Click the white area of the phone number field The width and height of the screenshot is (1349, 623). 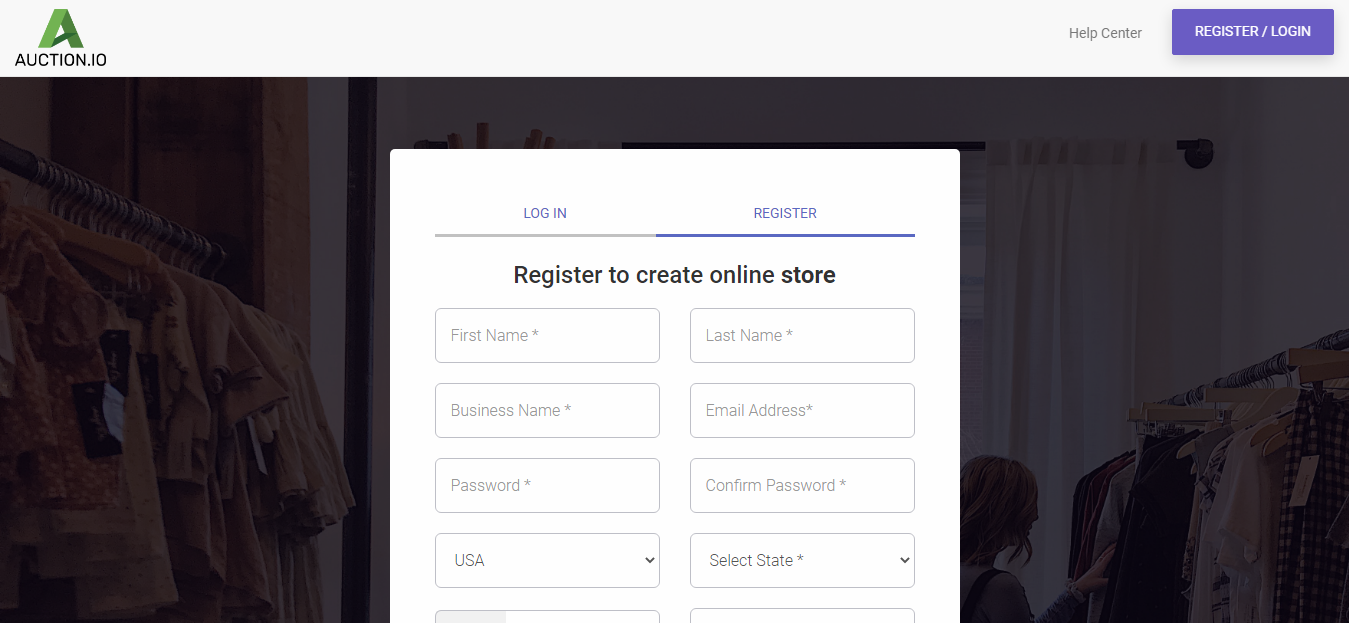[582, 616]
